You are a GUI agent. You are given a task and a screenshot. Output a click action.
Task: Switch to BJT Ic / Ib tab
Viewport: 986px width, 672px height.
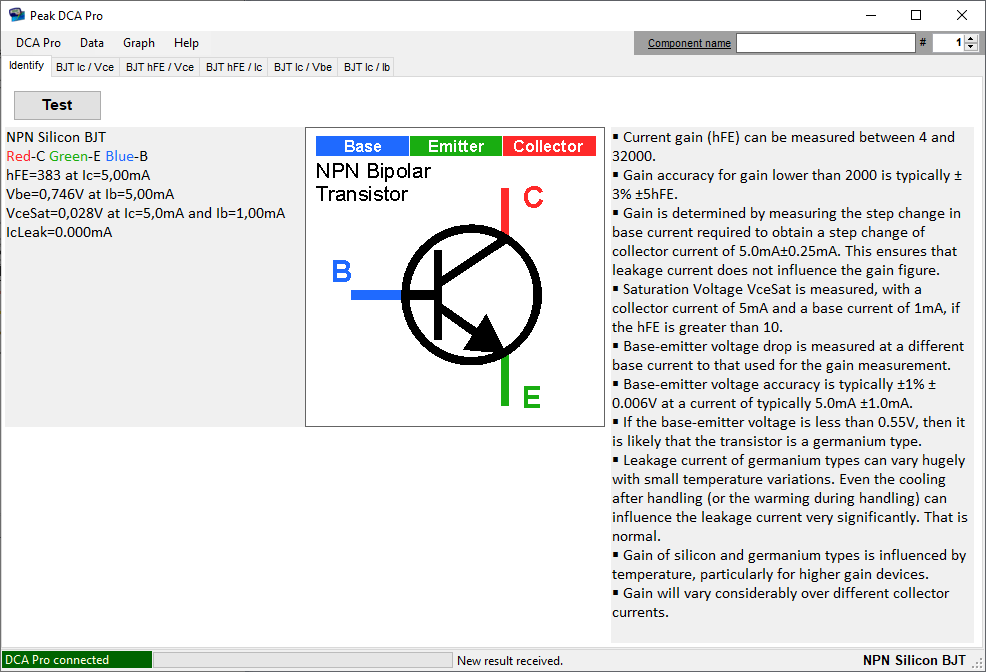click(367, 67)
